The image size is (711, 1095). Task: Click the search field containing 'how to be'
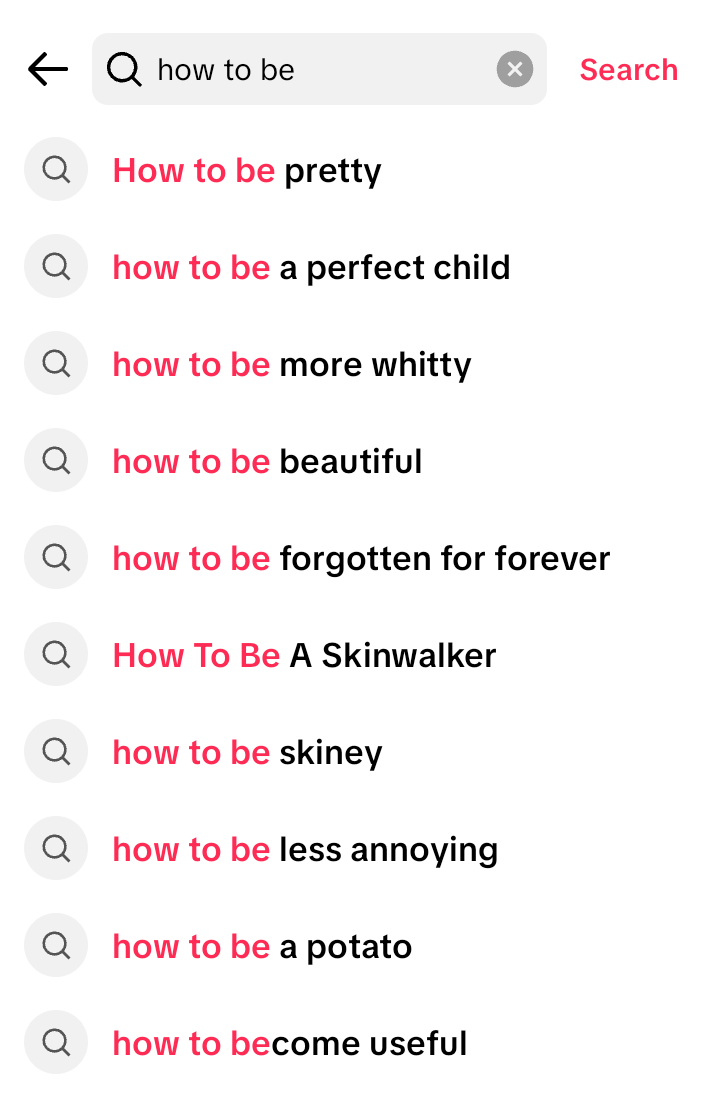coord(320,70)
